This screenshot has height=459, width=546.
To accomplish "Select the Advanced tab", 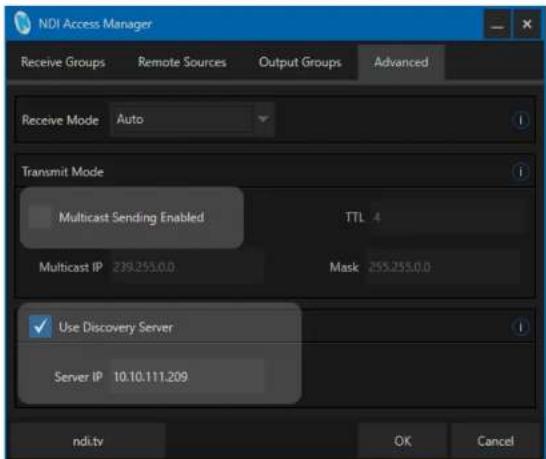I will [x=401, y=62].
